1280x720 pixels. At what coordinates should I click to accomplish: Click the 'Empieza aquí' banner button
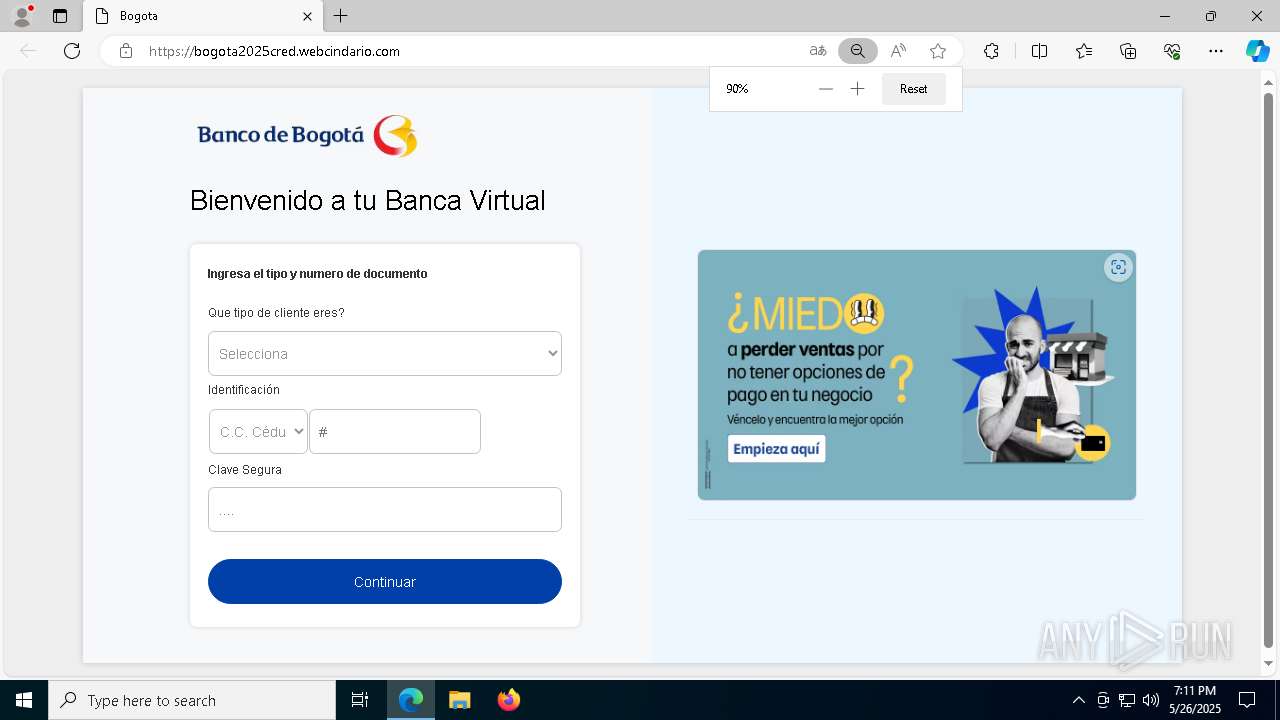tap(776, 449)
